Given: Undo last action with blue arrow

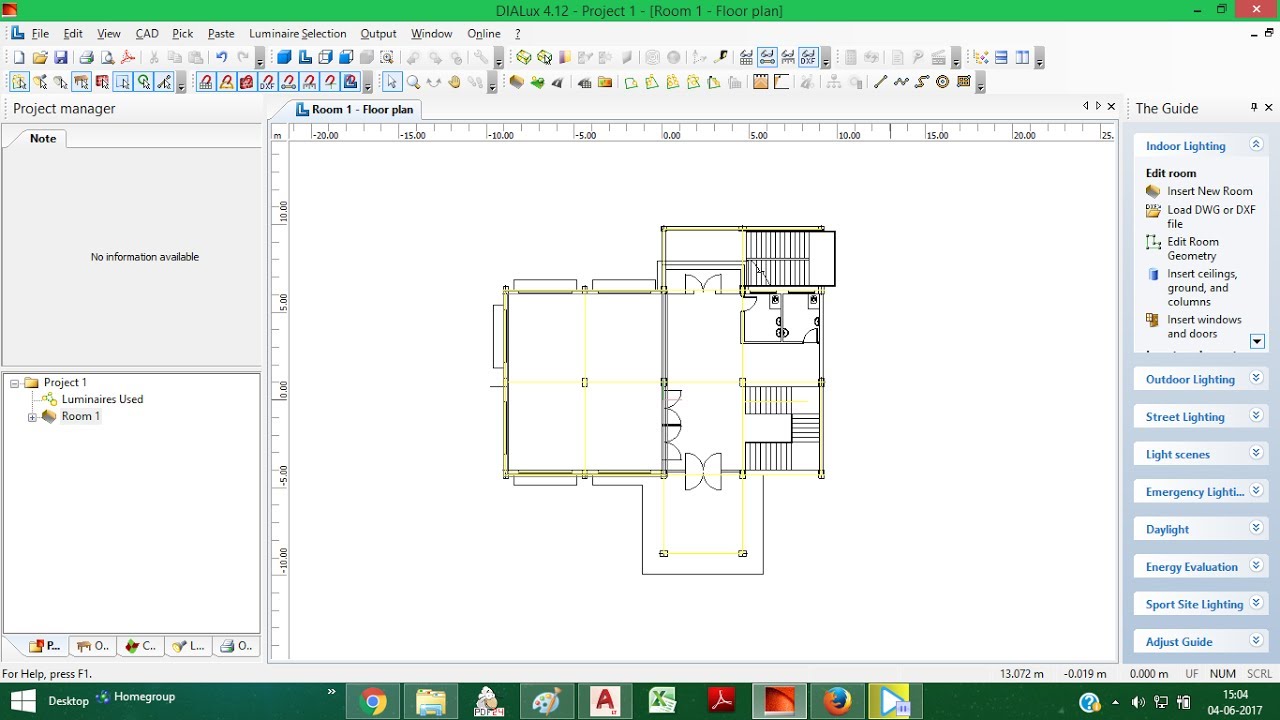Looking at the screenshot, I should (x=221, y=58).
